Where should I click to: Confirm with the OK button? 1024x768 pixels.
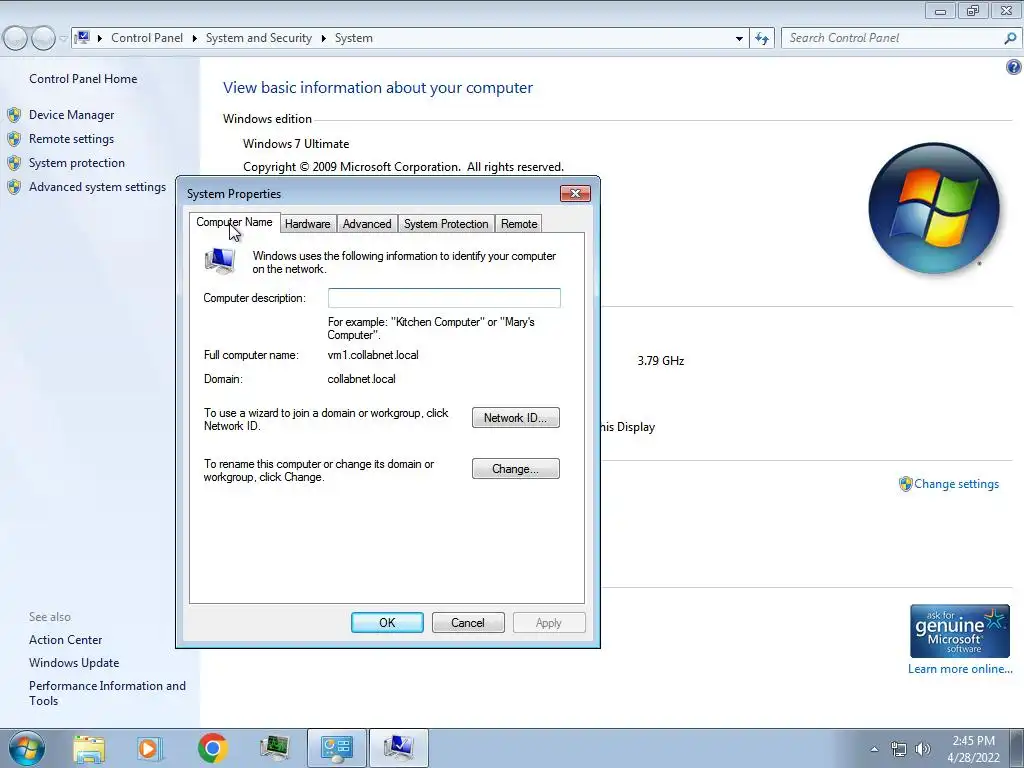click(387, 622)
